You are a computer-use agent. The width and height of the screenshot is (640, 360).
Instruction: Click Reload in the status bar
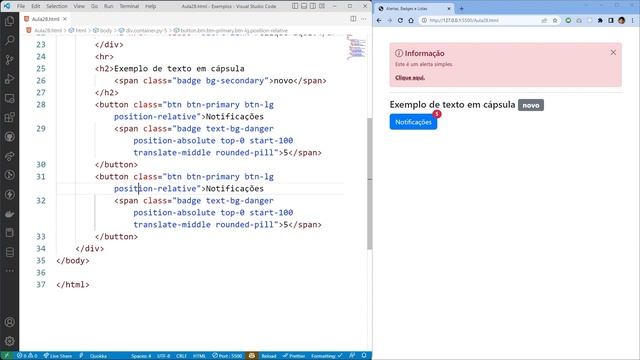269,356
